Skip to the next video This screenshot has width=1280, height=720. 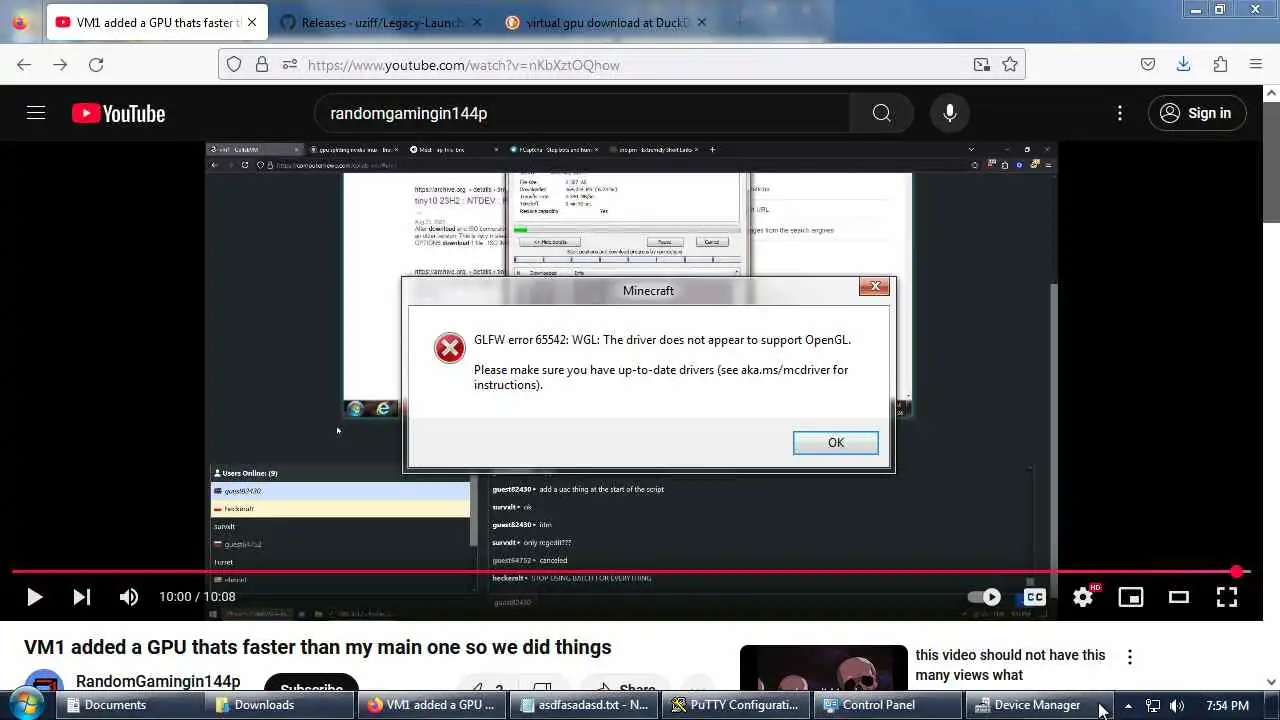point(82,597)
